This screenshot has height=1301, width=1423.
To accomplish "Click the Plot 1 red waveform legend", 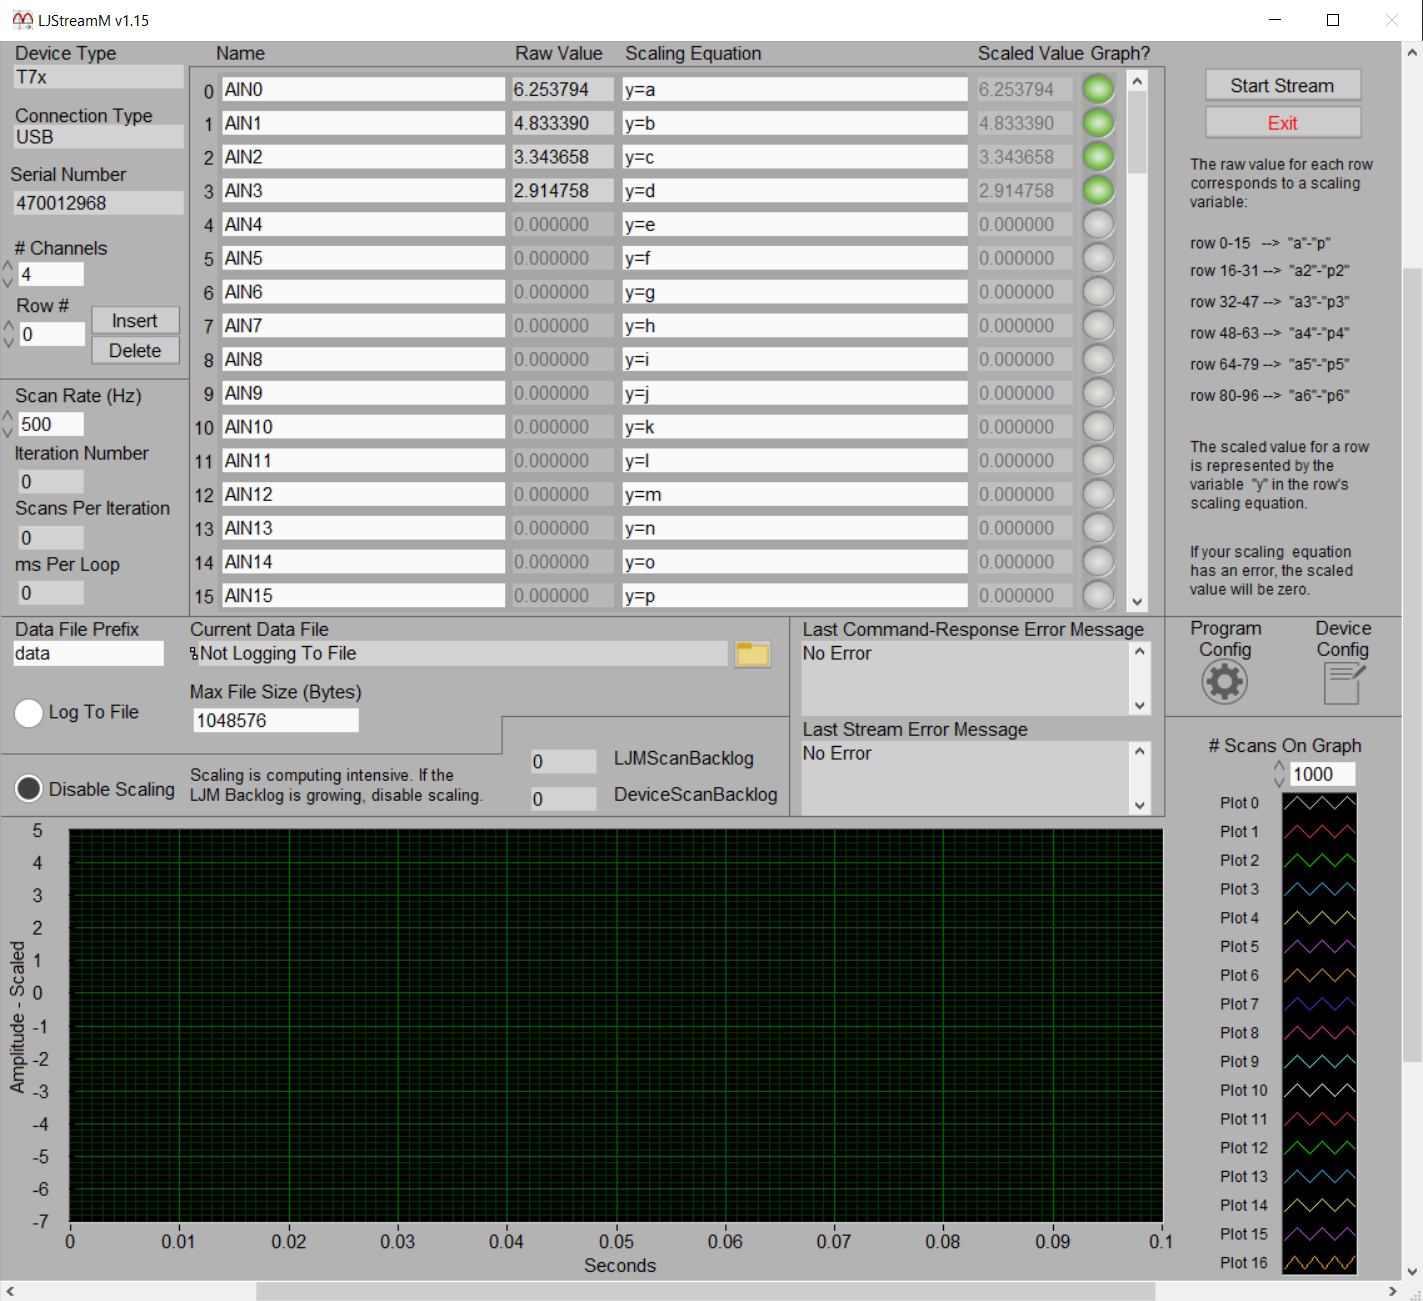I will pyautogui.click(x=1319, y=832).
